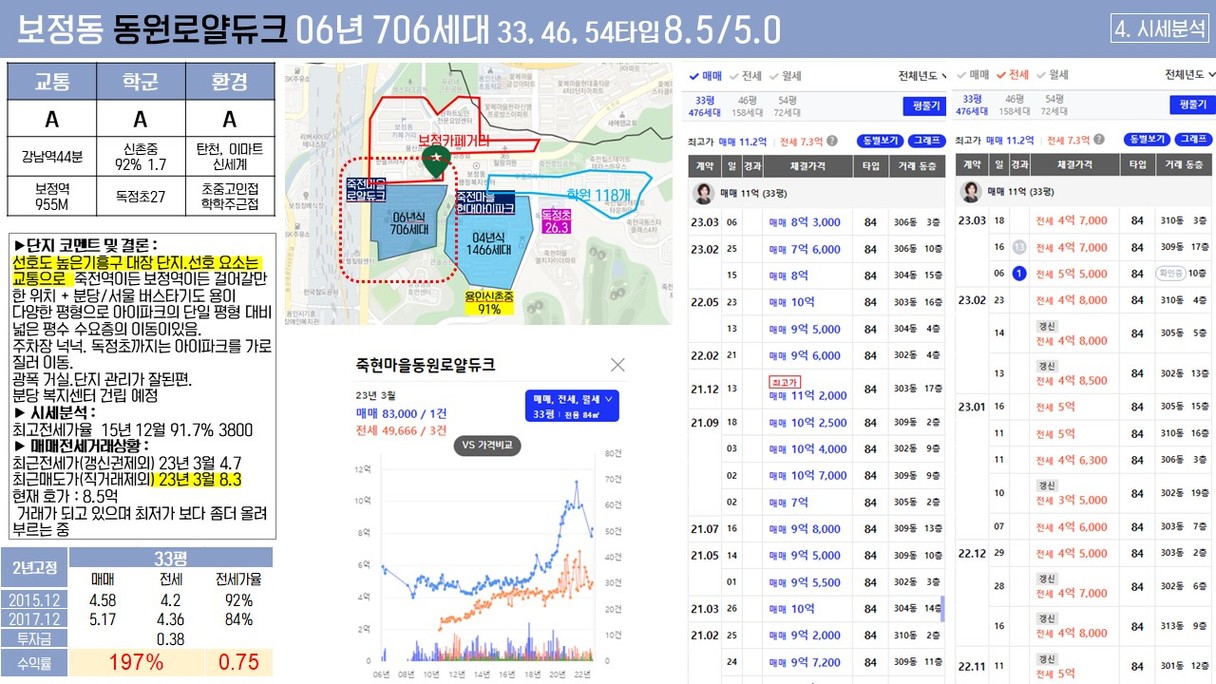Viewport: 1216px width, 684px height.
Task: Click the gray 13 badge in the 전세 list
Action: coord(1019,247)
